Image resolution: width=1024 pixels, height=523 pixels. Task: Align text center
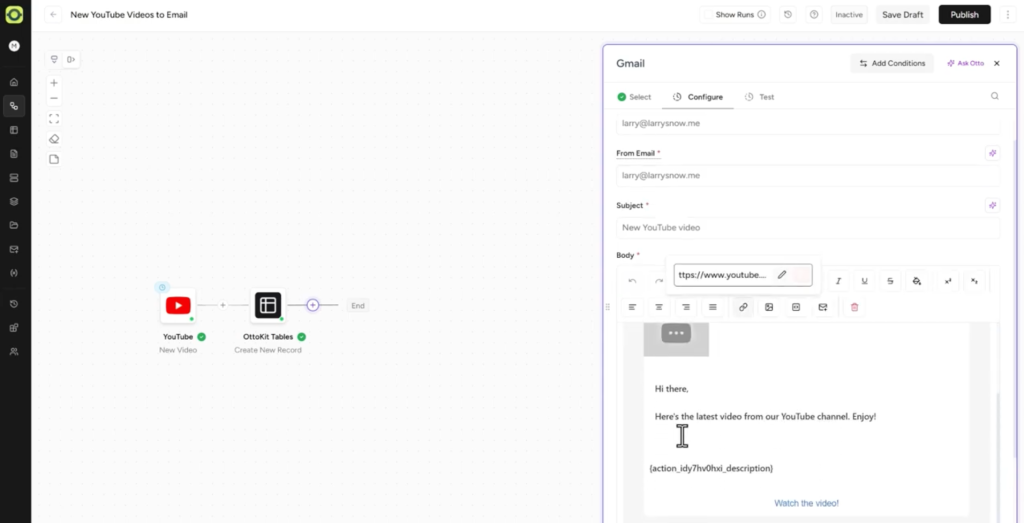pyautogui.click(x=659, y=307)
